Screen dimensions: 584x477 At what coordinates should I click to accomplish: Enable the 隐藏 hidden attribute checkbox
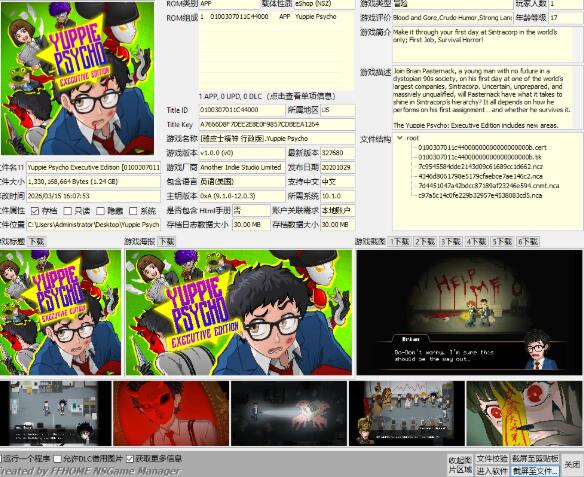101,211
